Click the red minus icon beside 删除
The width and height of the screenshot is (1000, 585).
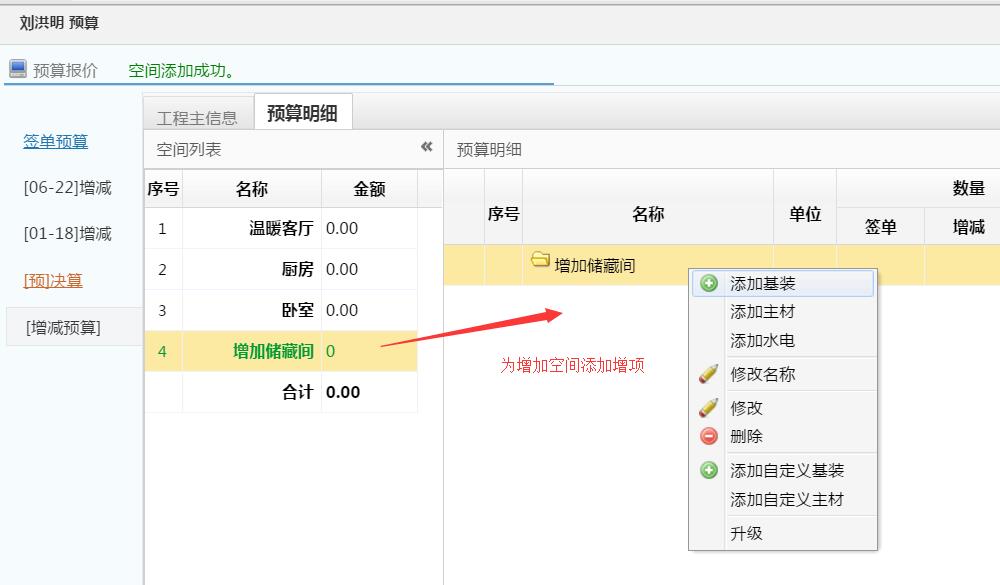pyautogui.click(x=709, y=436)
